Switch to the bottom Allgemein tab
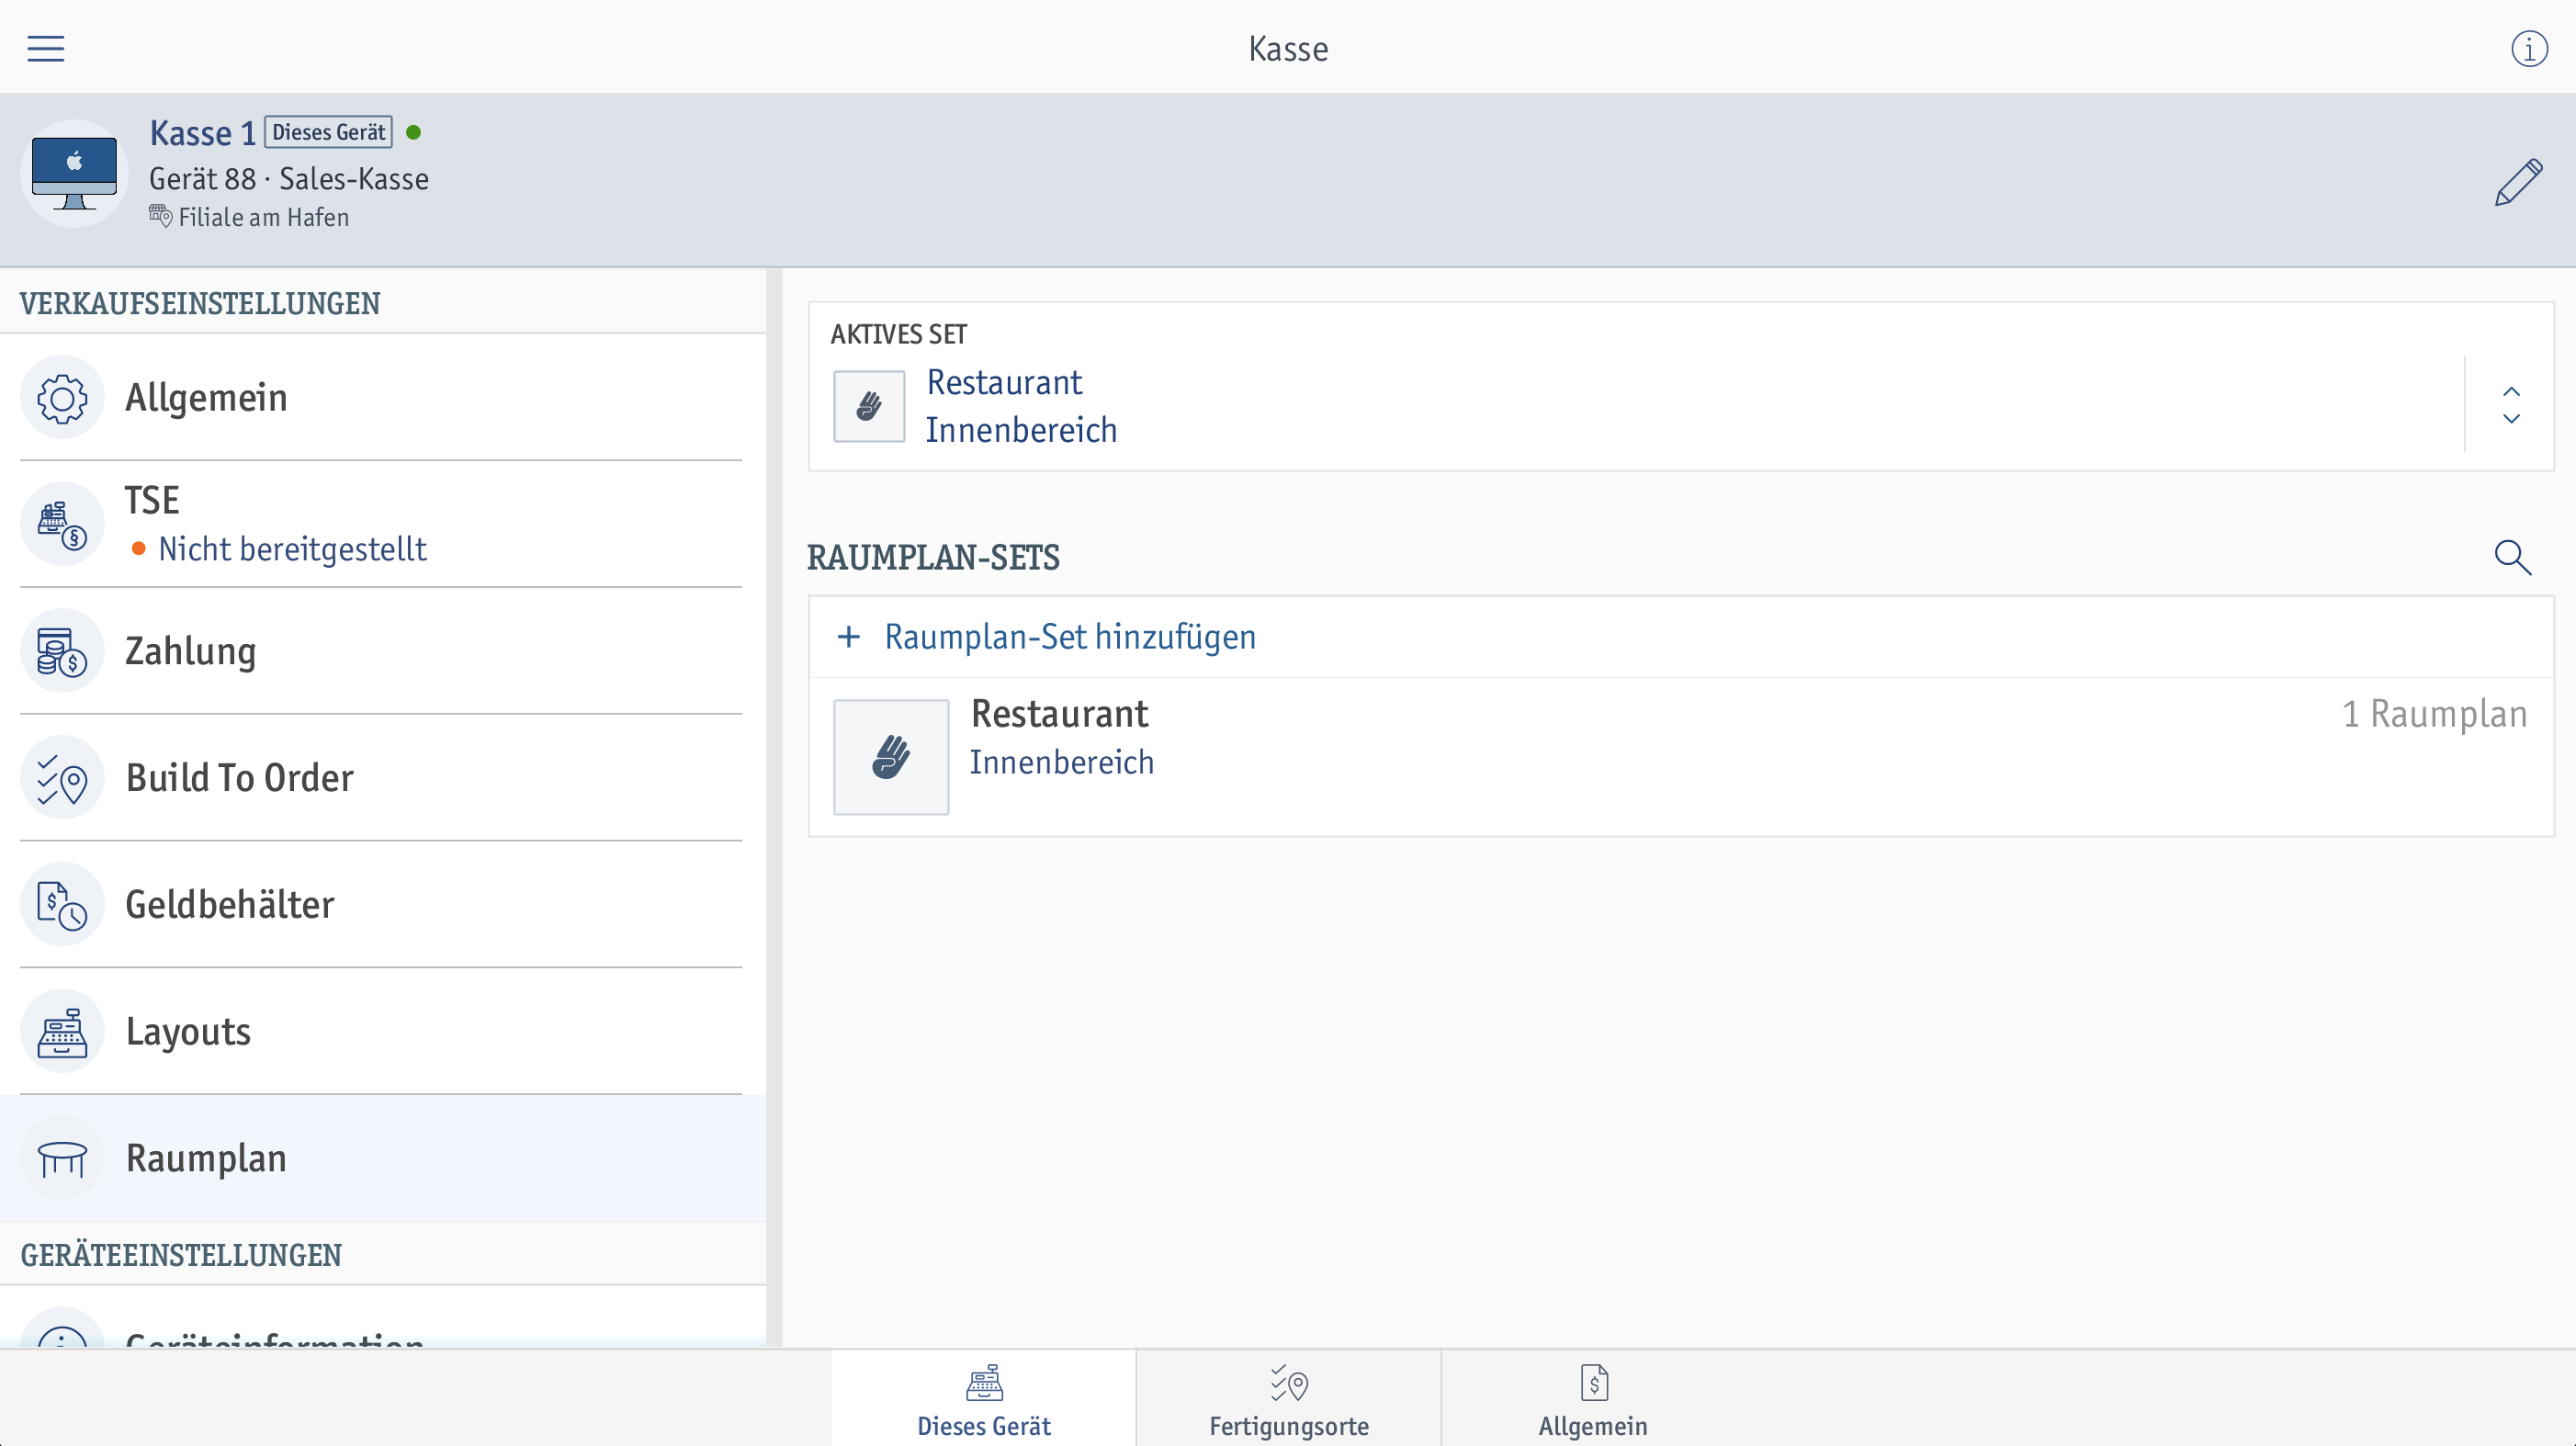 [1593, 1398]
